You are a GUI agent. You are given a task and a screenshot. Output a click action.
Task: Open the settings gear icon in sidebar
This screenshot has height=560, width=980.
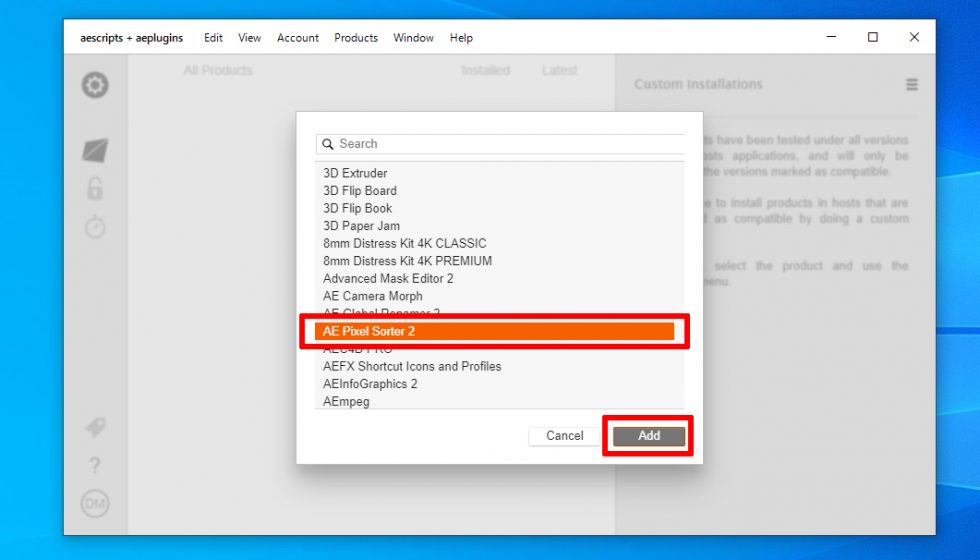click(95, 85)
